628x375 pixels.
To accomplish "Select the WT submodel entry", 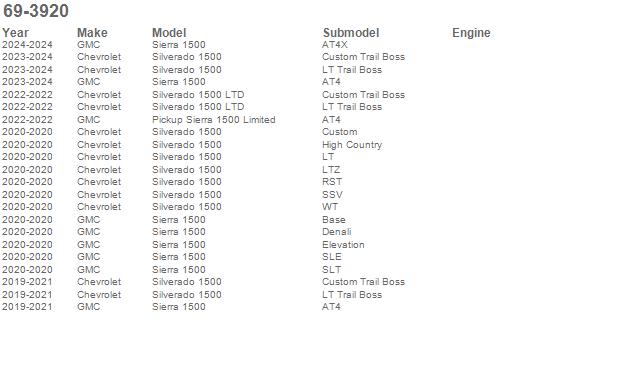I will [330, 206].
